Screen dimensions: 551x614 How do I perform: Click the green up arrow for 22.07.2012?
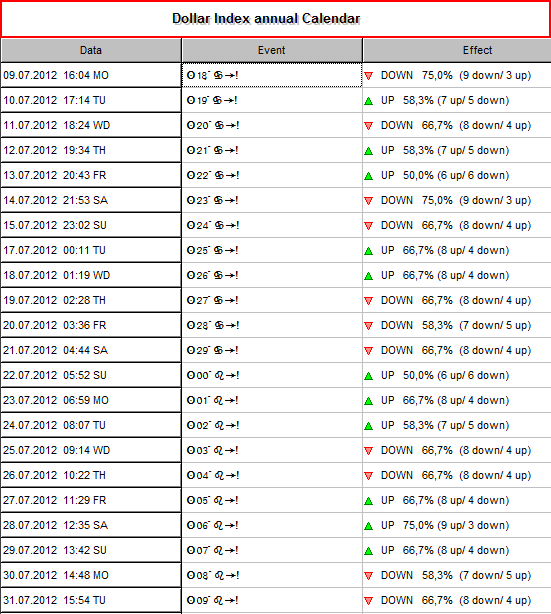[x=369, y=376]
